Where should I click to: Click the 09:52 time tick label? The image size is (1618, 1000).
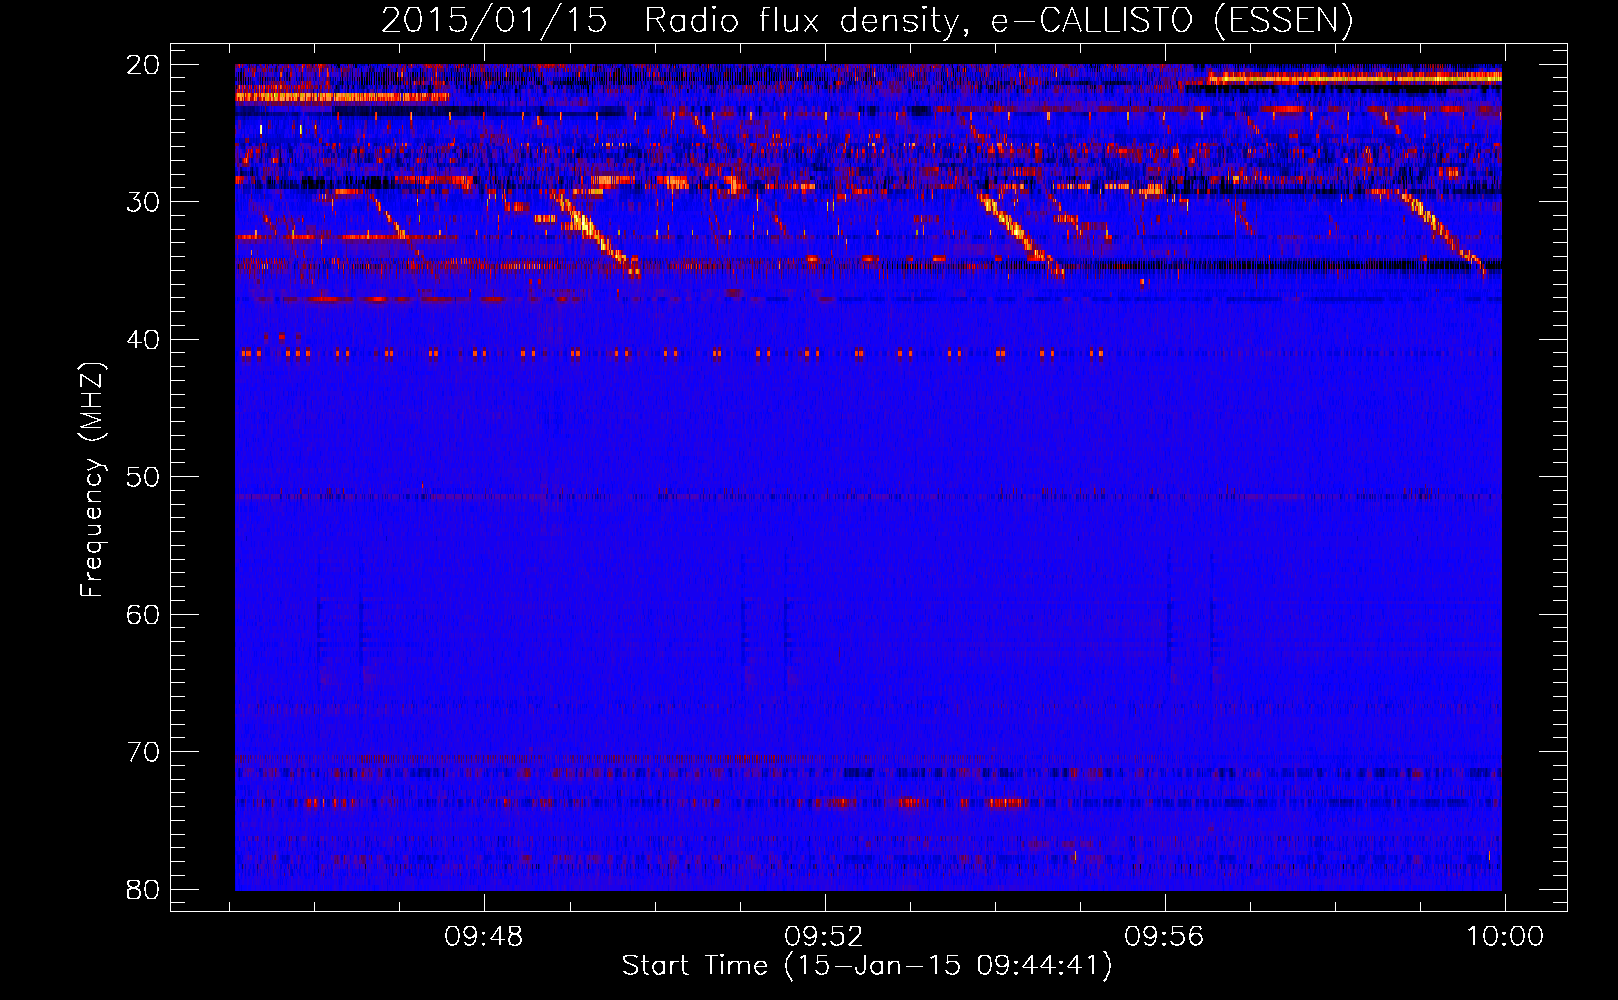824,937
